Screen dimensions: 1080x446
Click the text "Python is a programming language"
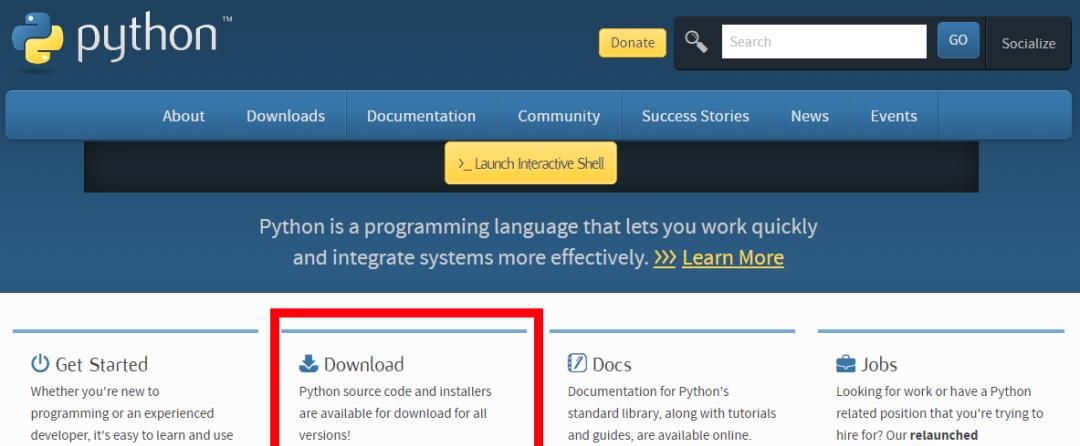click(419, 227)
